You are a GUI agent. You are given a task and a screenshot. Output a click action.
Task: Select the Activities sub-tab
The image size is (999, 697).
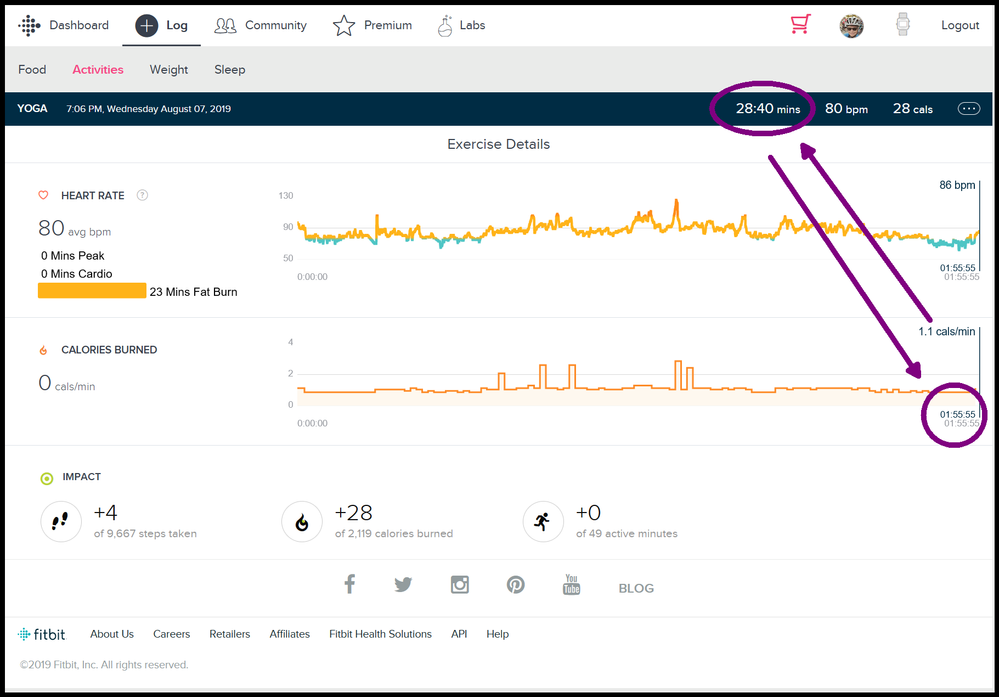coord(97,69)
